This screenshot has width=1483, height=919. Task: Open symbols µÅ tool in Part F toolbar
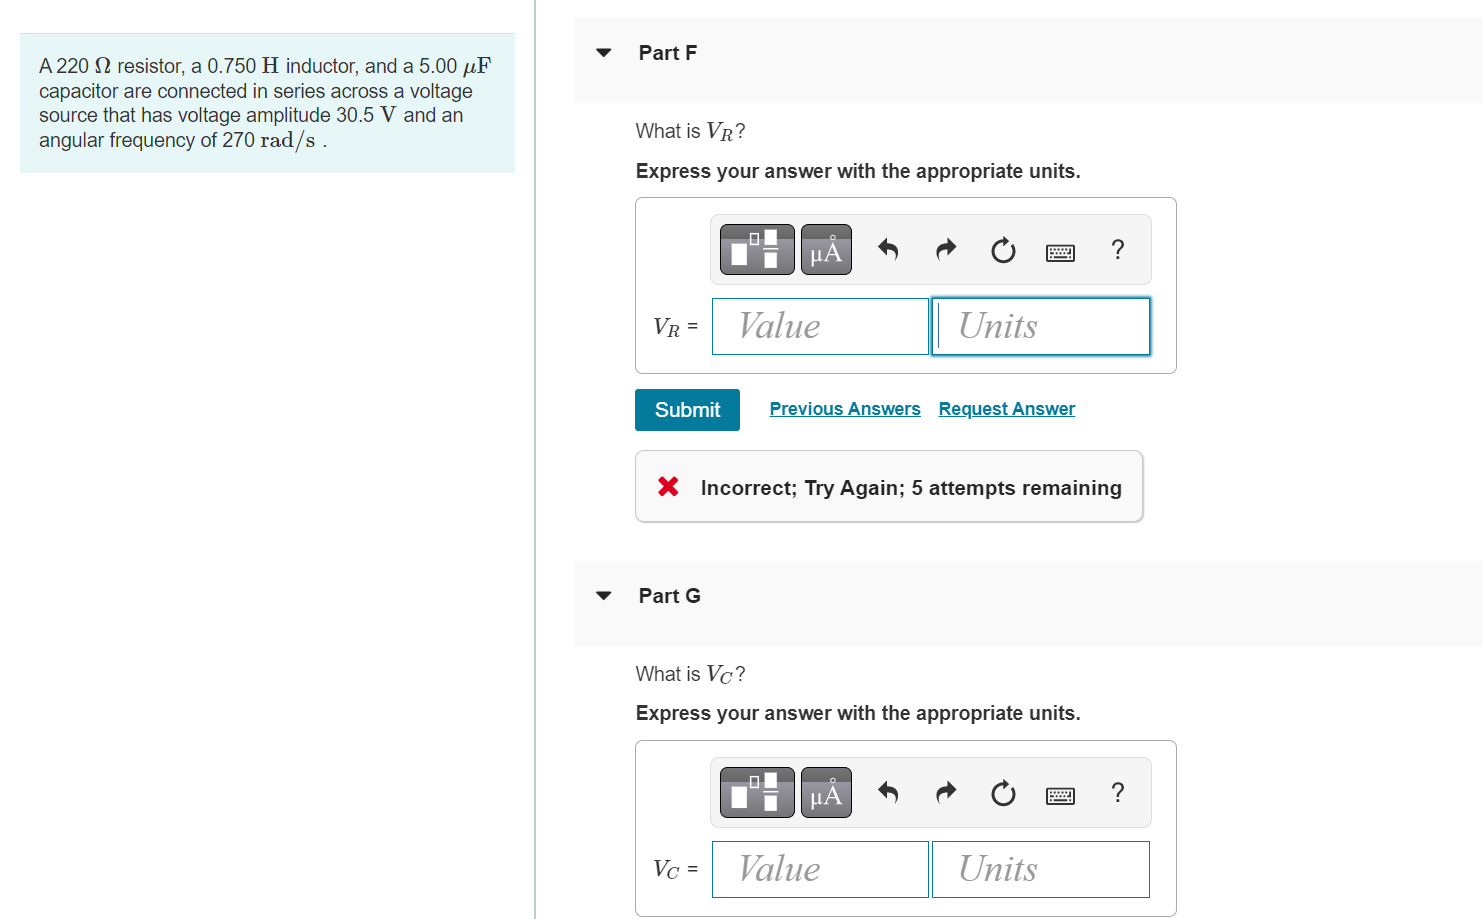coord(826,249)
